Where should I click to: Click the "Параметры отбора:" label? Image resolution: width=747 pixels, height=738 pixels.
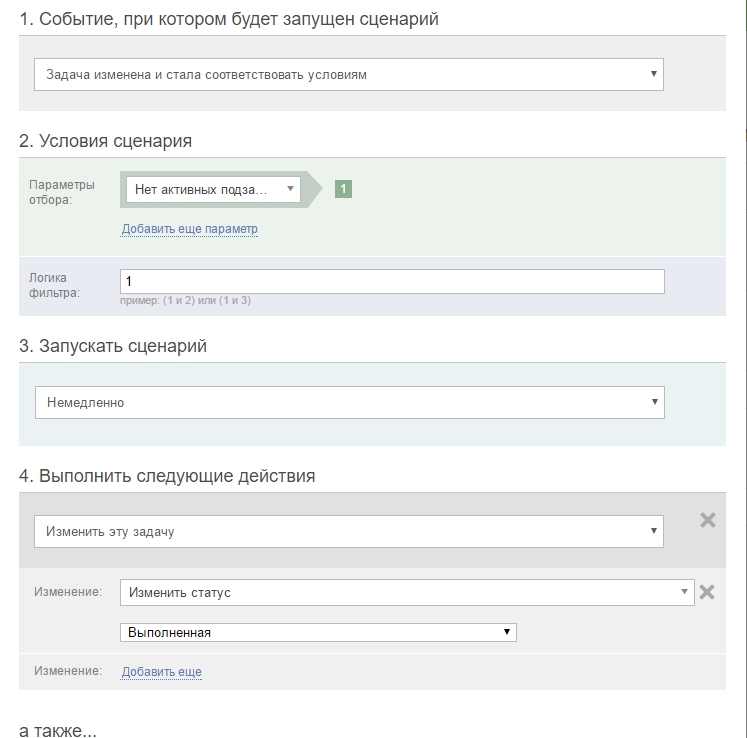[x=62, y=191]
